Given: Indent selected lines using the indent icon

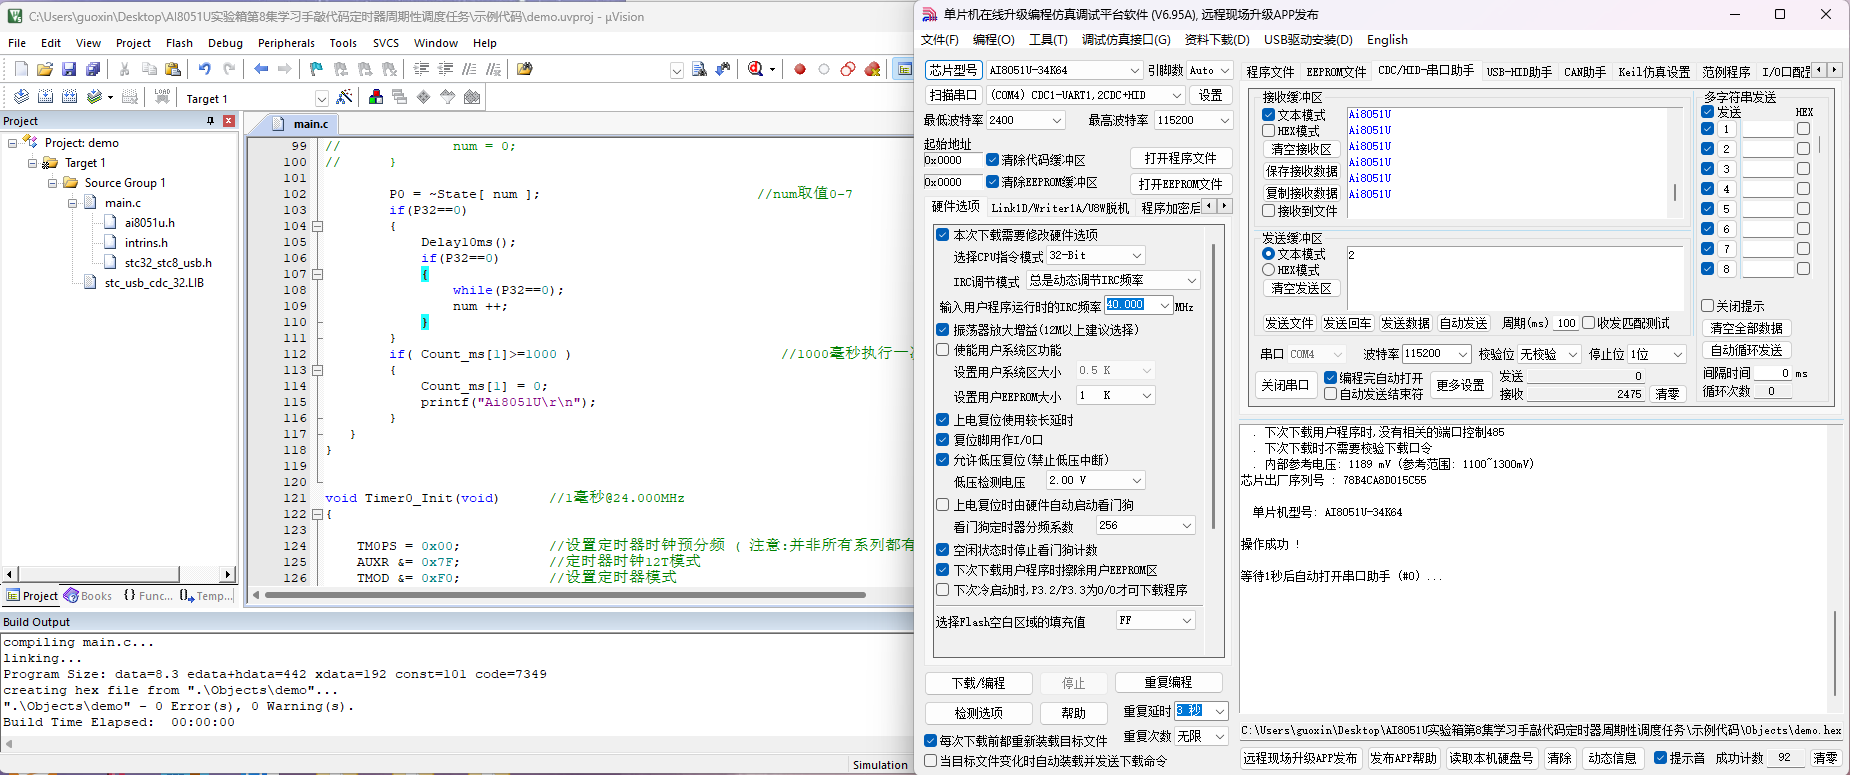Looking at the screenshot, I should [x=421, y=69].
